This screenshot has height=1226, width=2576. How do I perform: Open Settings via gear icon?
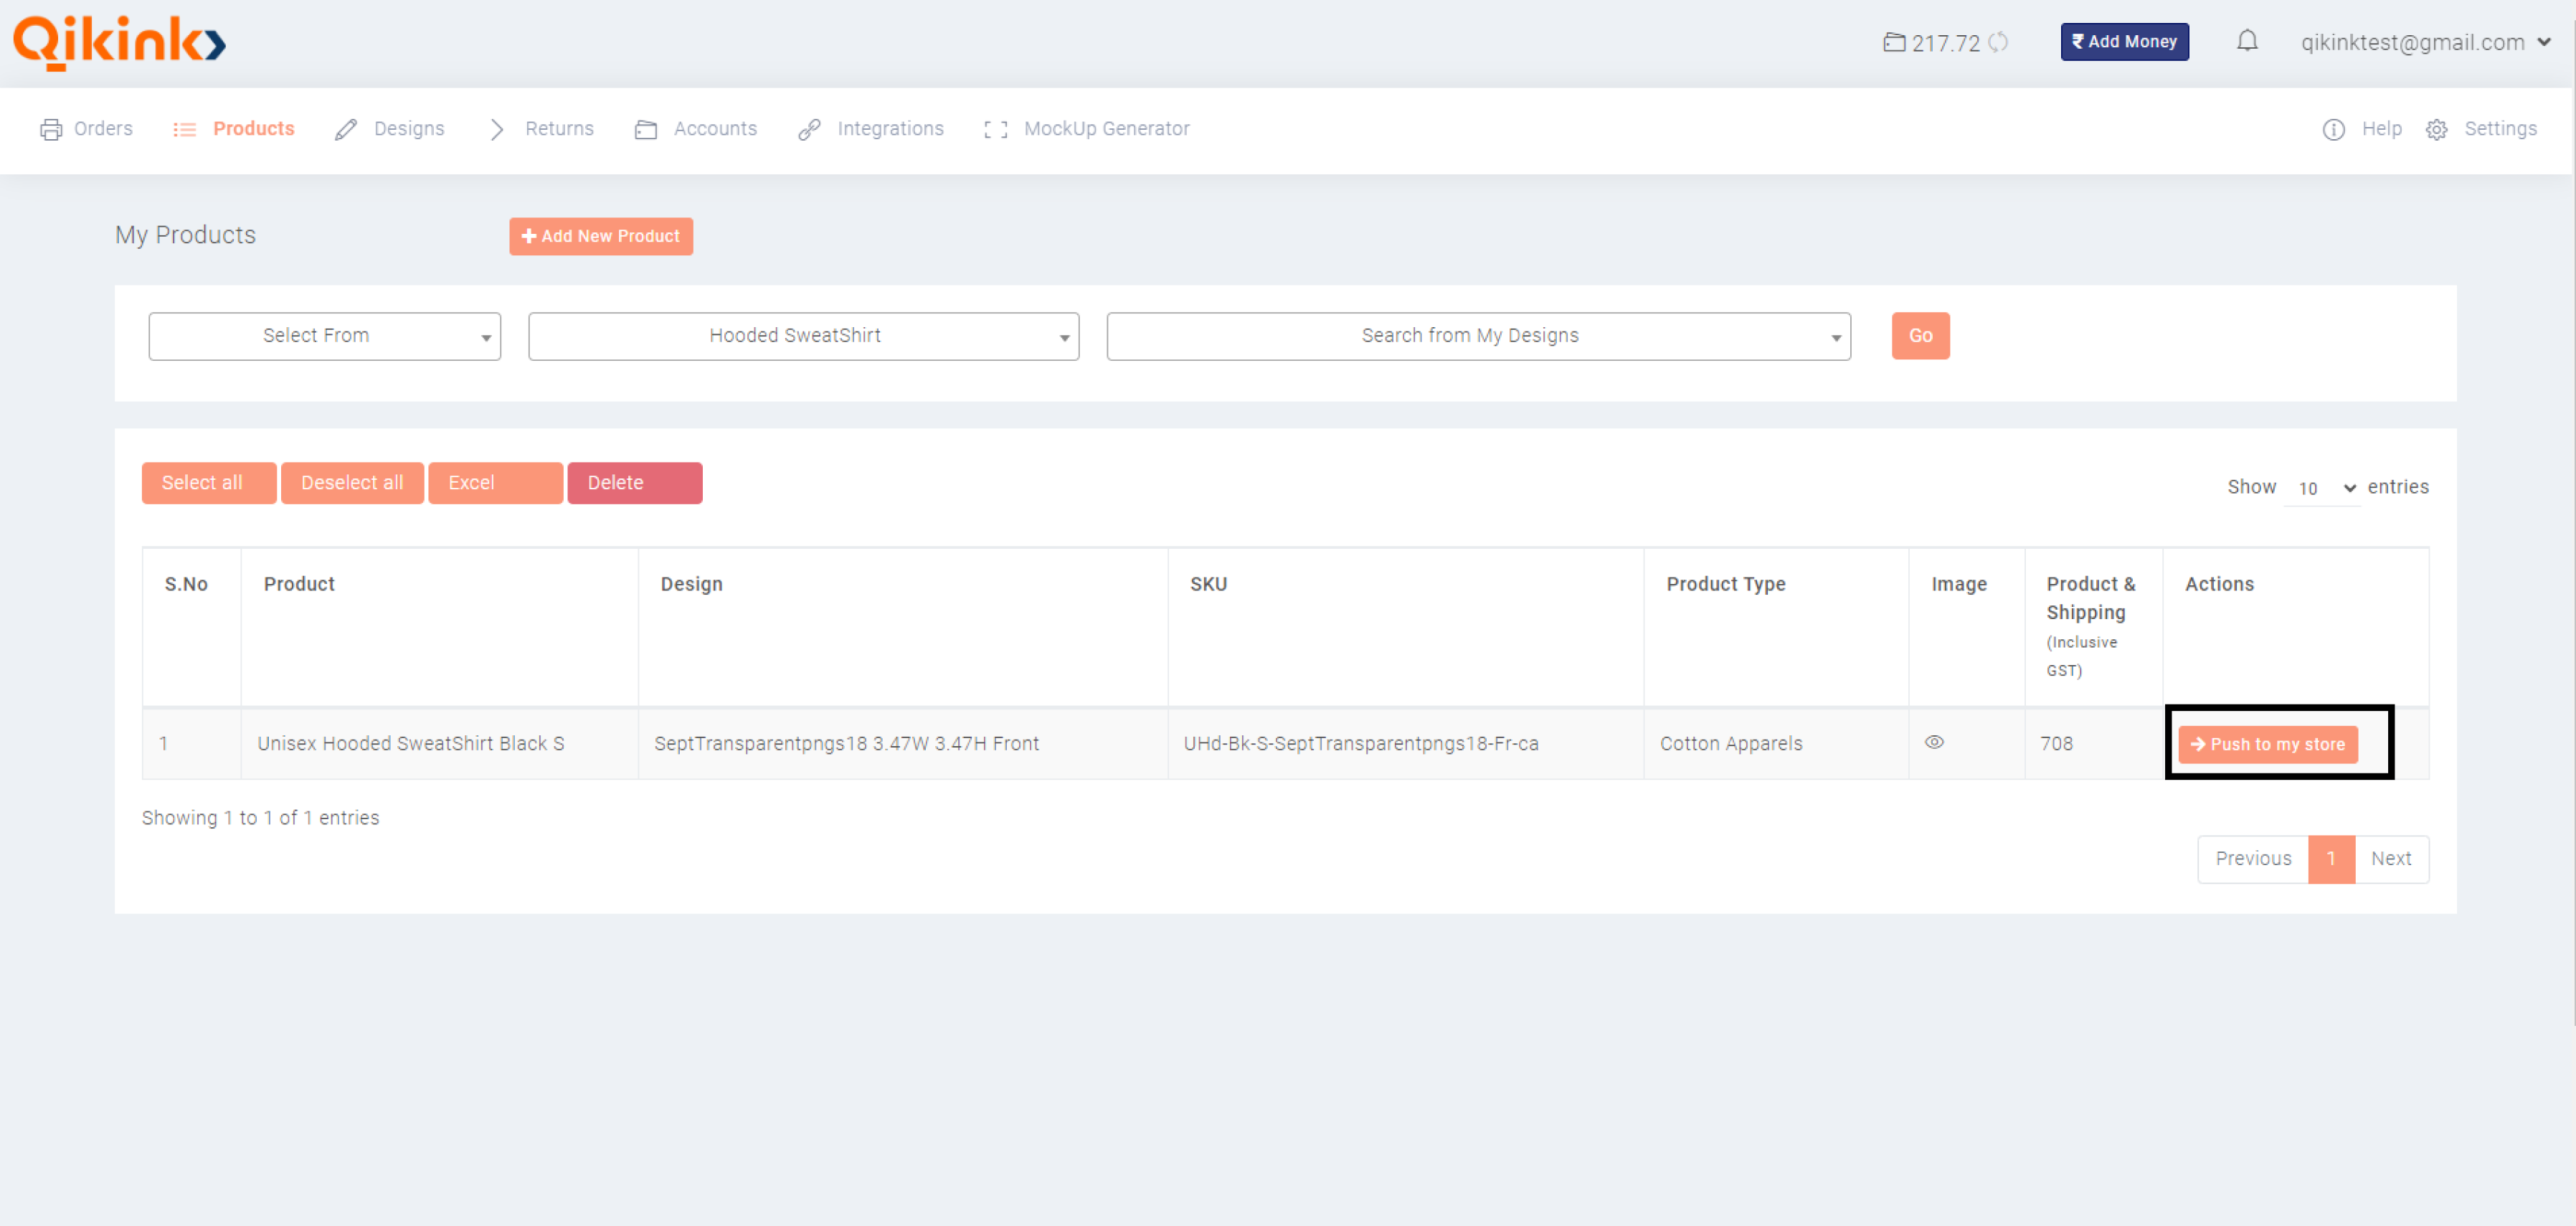point(2436,129)
